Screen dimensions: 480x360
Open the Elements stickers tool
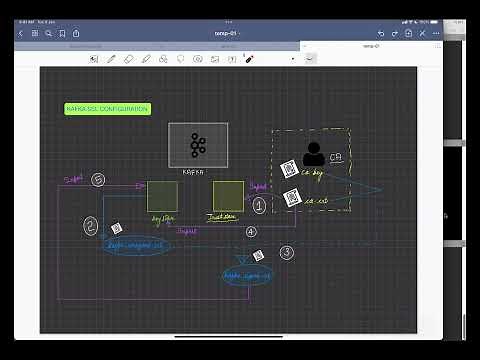tap(198, 59)
